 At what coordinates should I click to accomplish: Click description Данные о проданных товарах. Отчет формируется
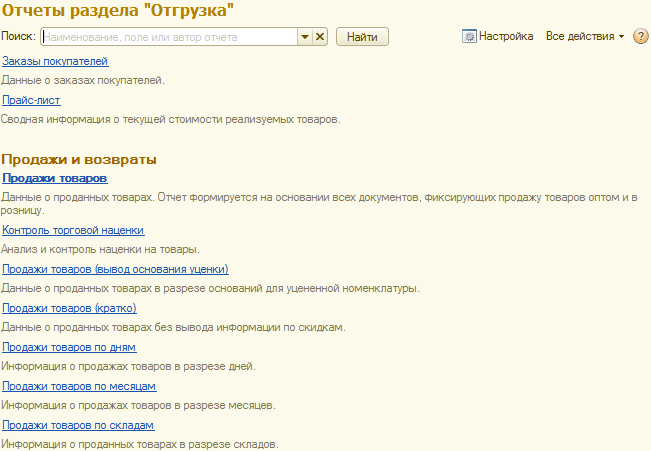(319, 203)
